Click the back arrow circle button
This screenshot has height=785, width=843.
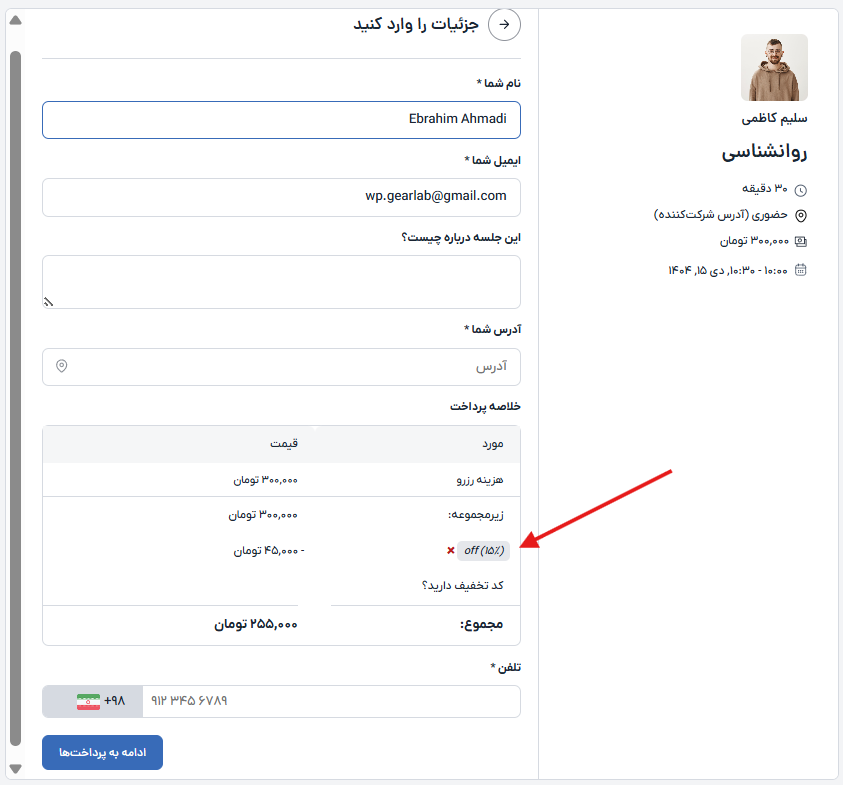504,24
